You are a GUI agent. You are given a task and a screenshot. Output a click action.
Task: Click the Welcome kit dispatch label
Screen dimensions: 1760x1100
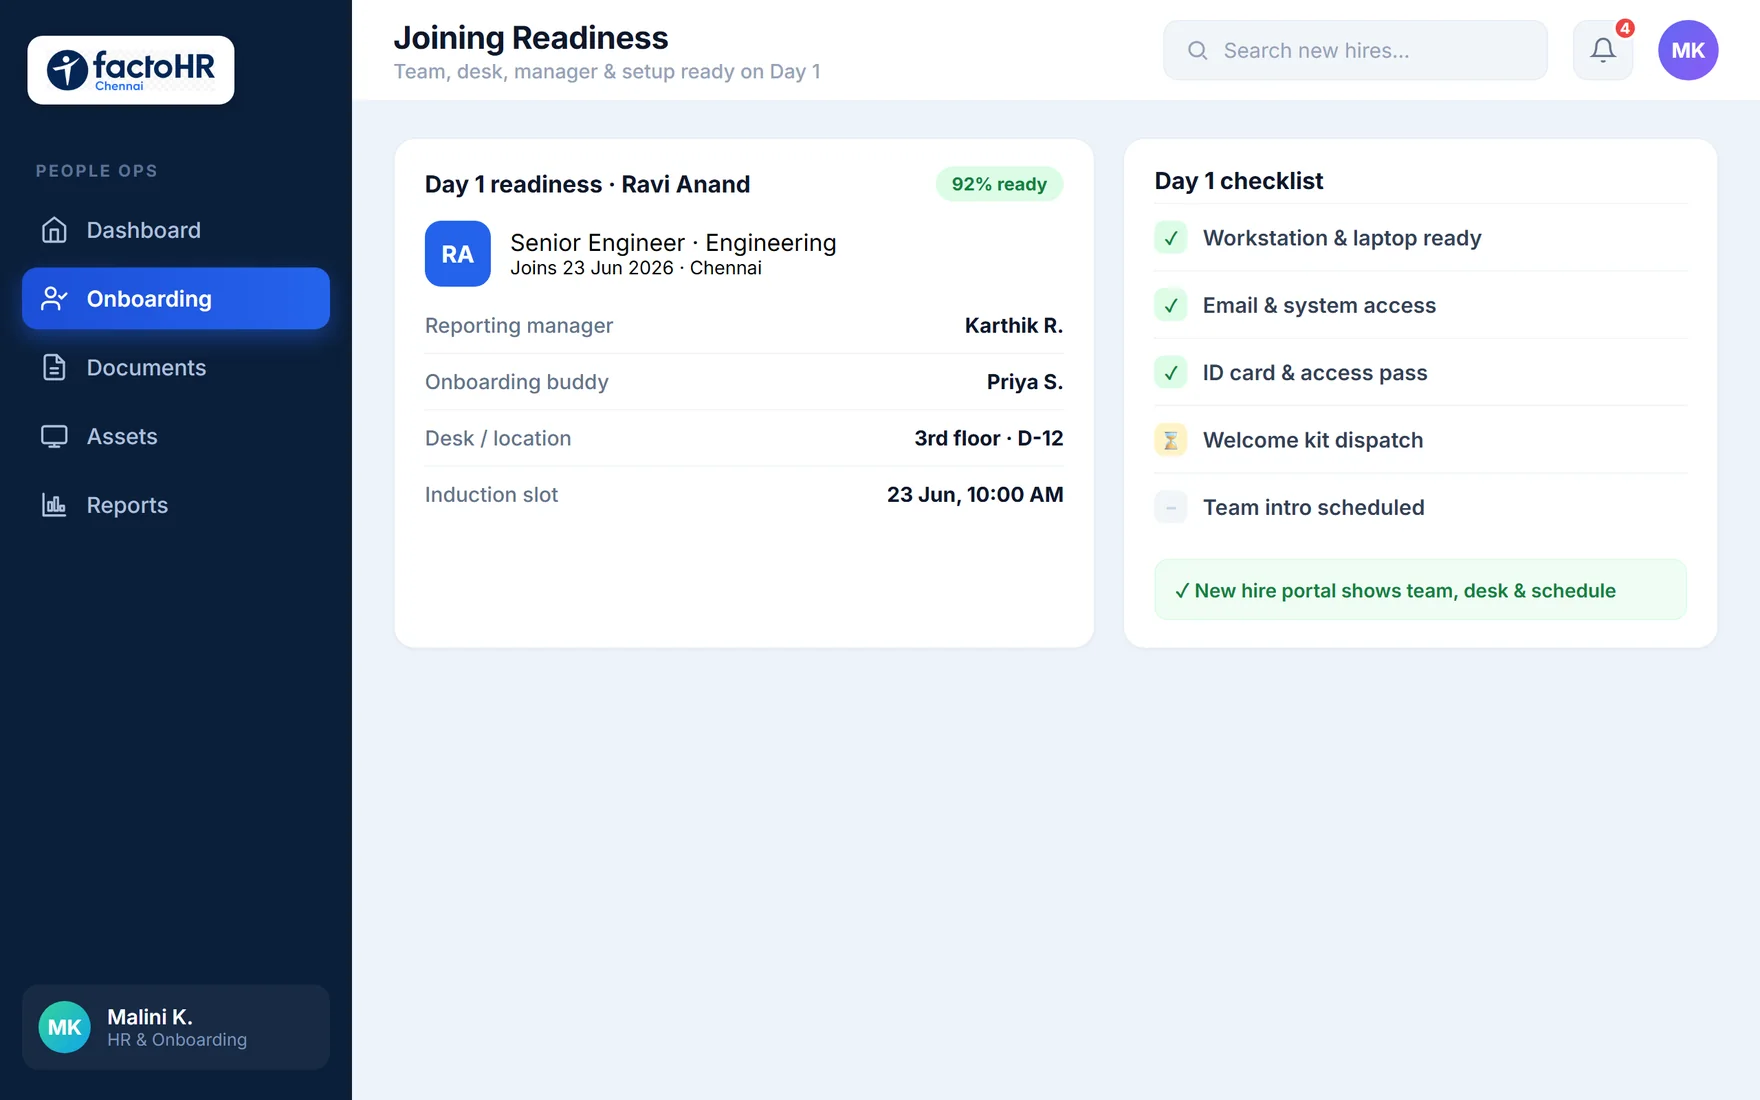1313,440
